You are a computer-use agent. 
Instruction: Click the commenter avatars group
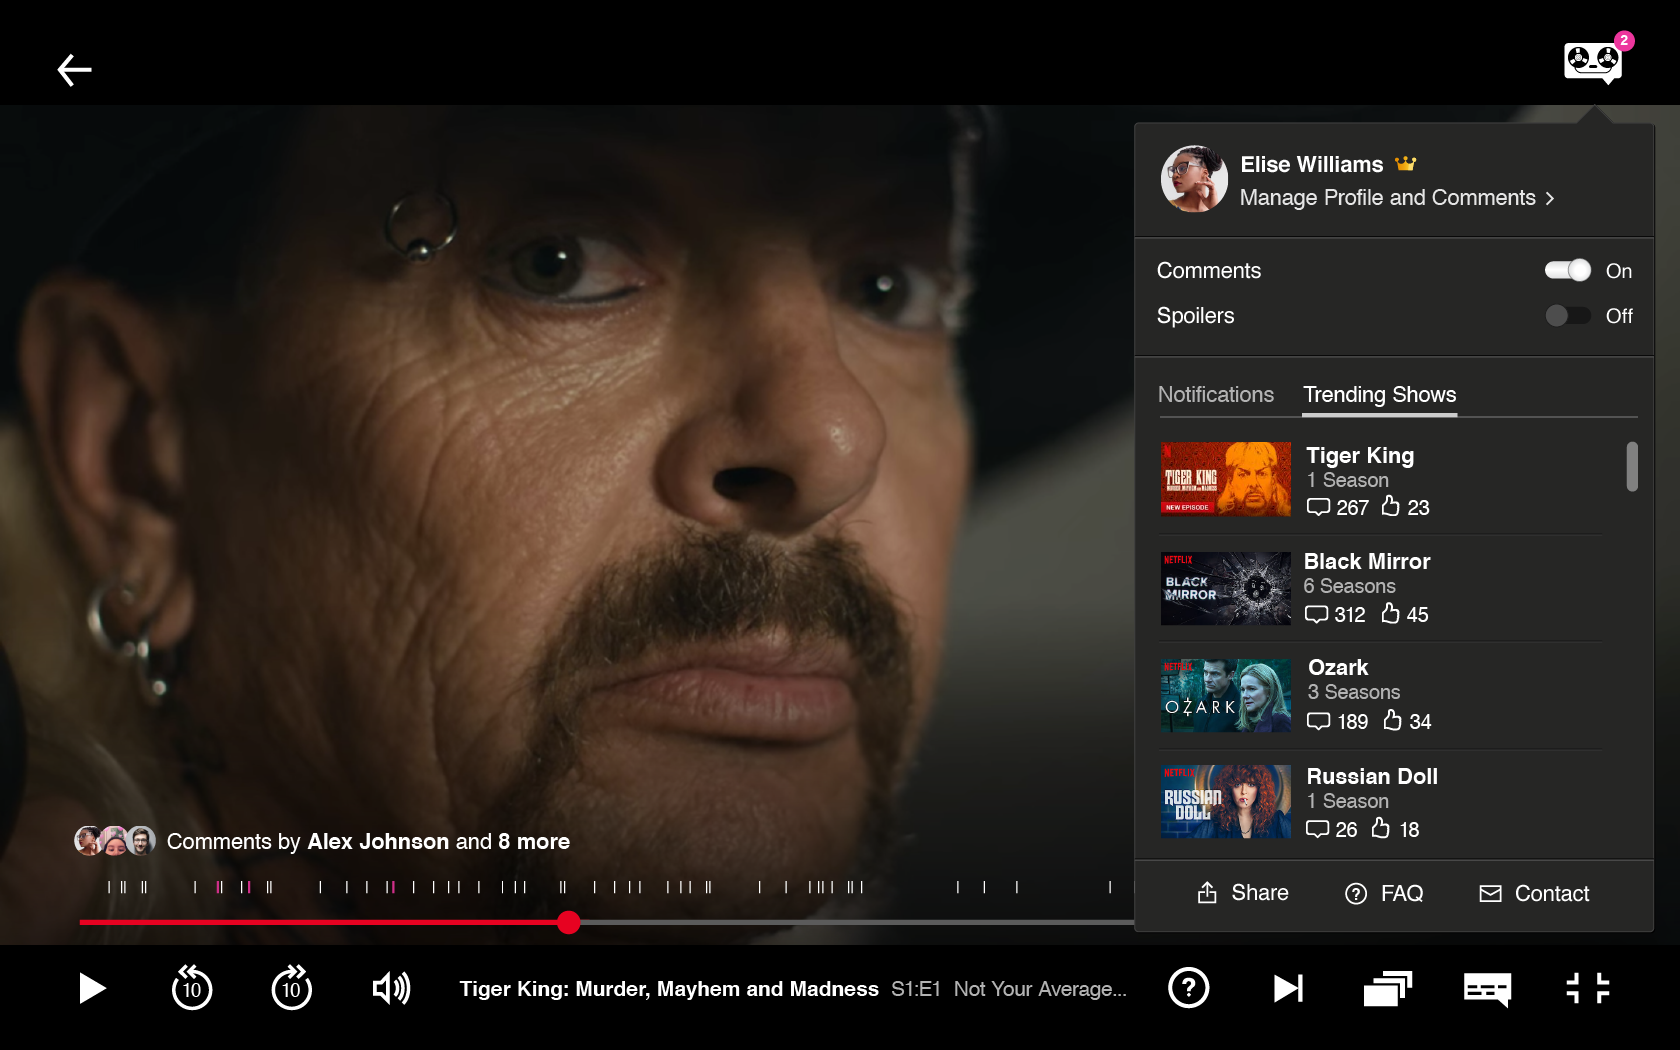pos(115,841)
